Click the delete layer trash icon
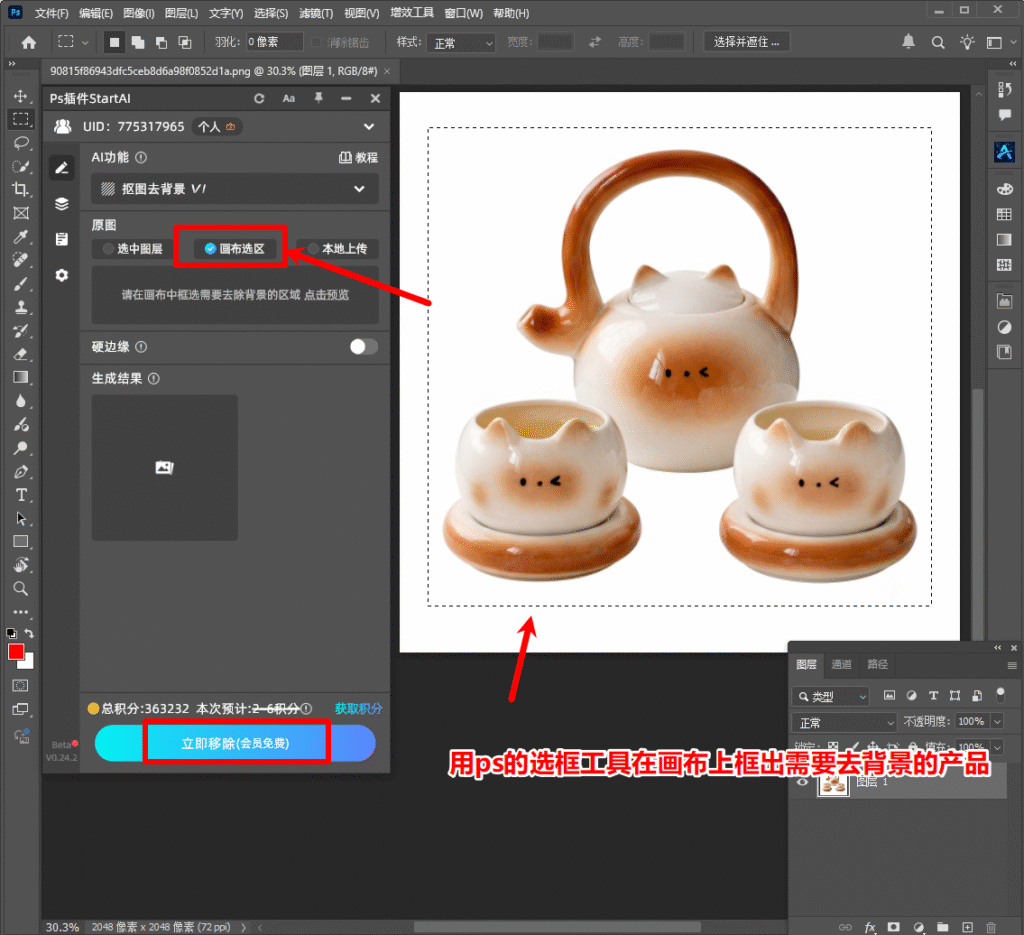 point(991,927)
